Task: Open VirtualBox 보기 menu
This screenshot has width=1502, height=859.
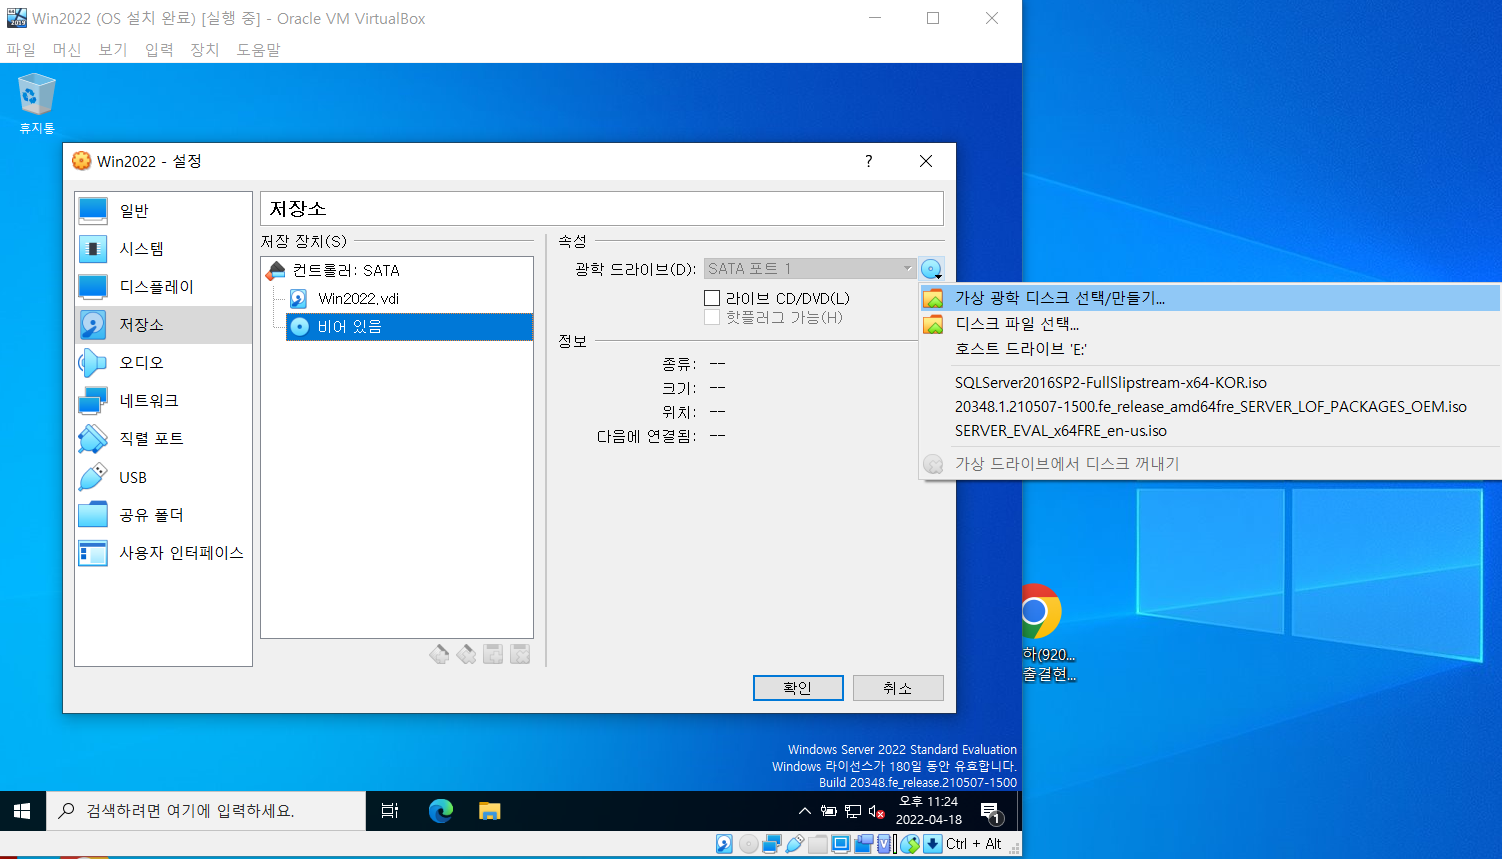Action: pyautogui.click(x=113, y=49)
